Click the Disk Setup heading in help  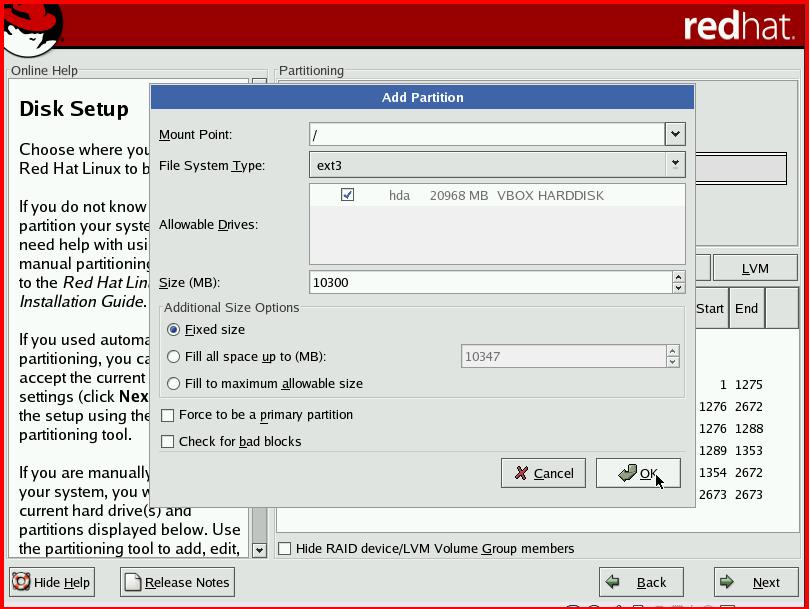click(74, 109)
